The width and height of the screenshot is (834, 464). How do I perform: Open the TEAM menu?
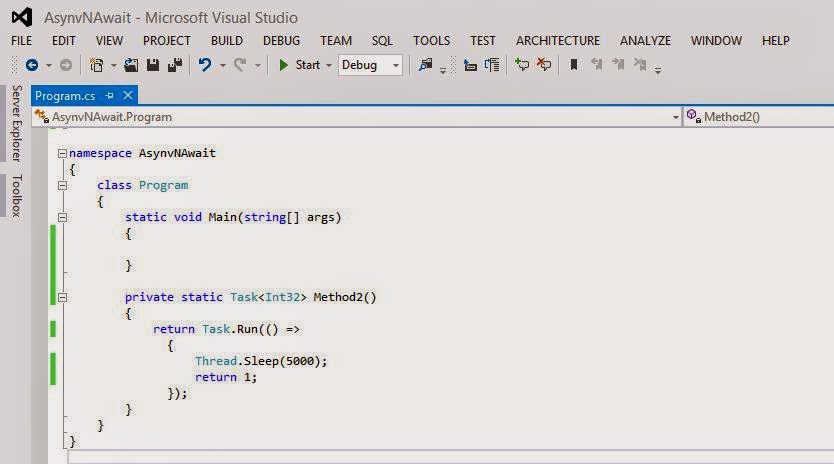point(336,41)
